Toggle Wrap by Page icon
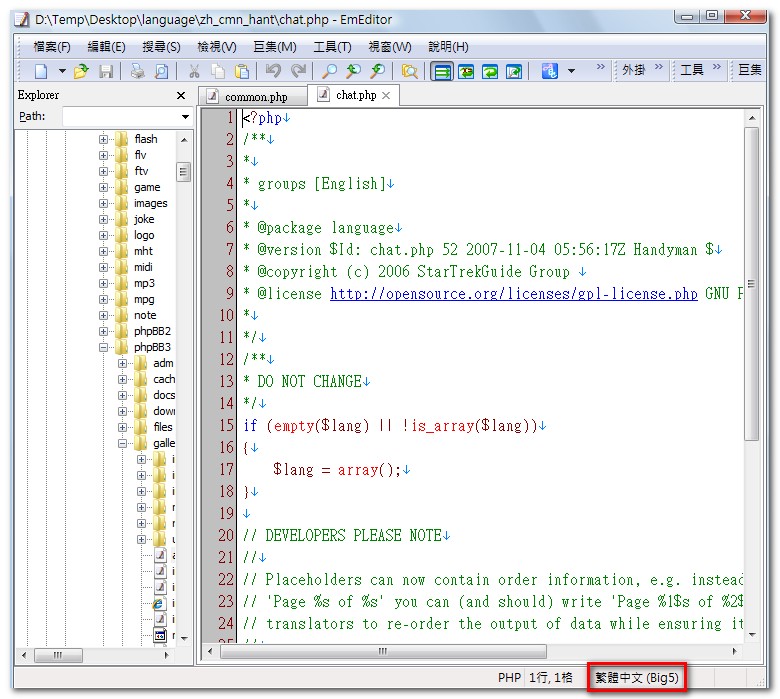 coord(514,72)
